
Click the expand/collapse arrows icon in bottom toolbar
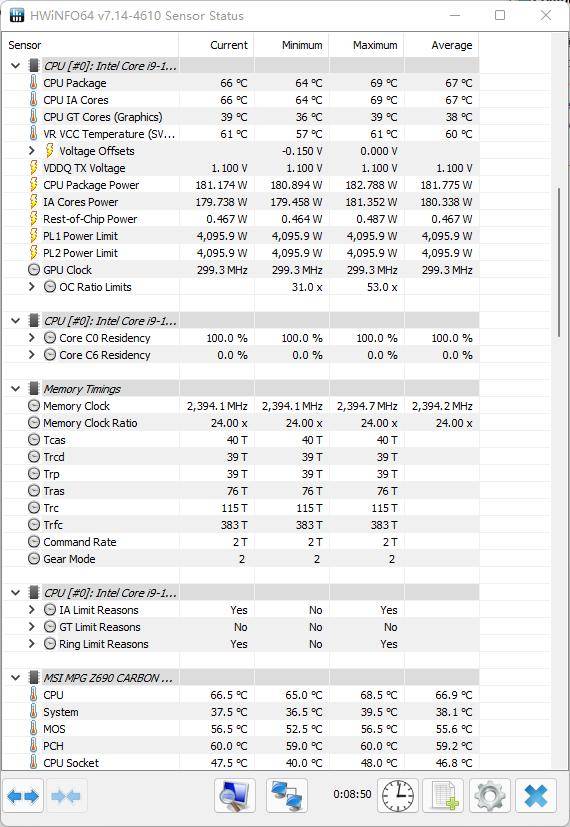(23, 795)
